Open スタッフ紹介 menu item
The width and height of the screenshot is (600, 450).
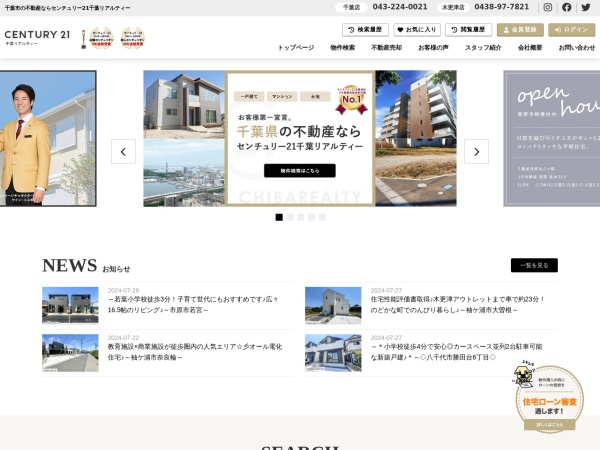pos(483,47)
